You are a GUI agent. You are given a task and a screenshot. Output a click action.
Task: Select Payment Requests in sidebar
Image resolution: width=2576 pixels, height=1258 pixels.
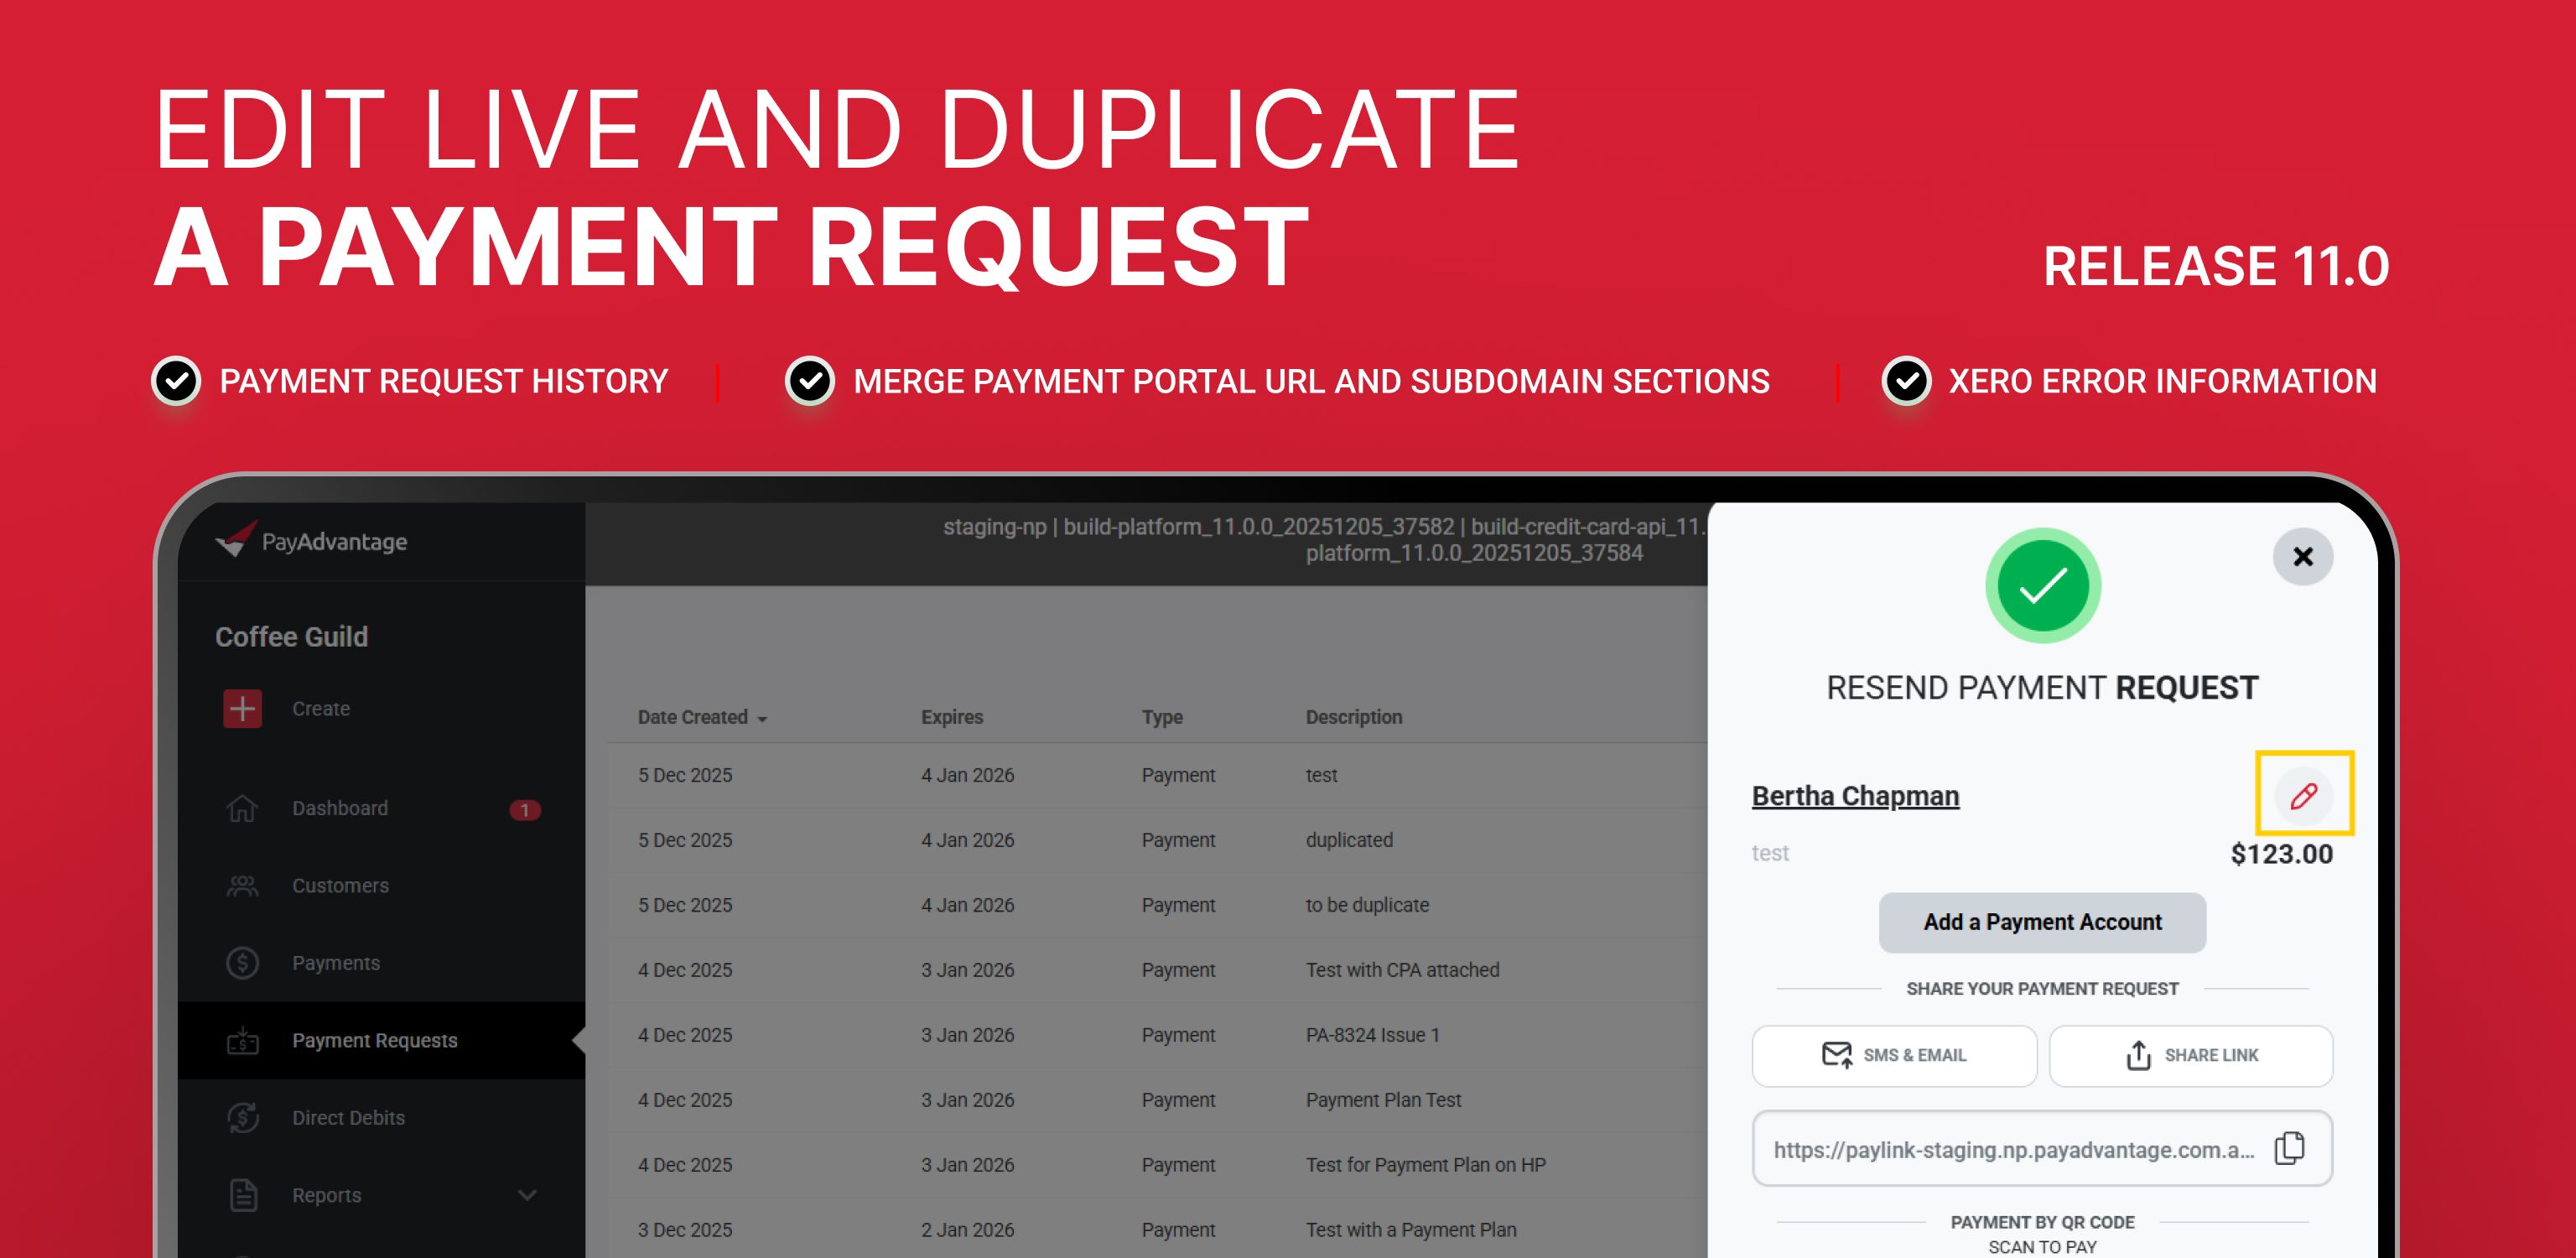click(374, 1041)
